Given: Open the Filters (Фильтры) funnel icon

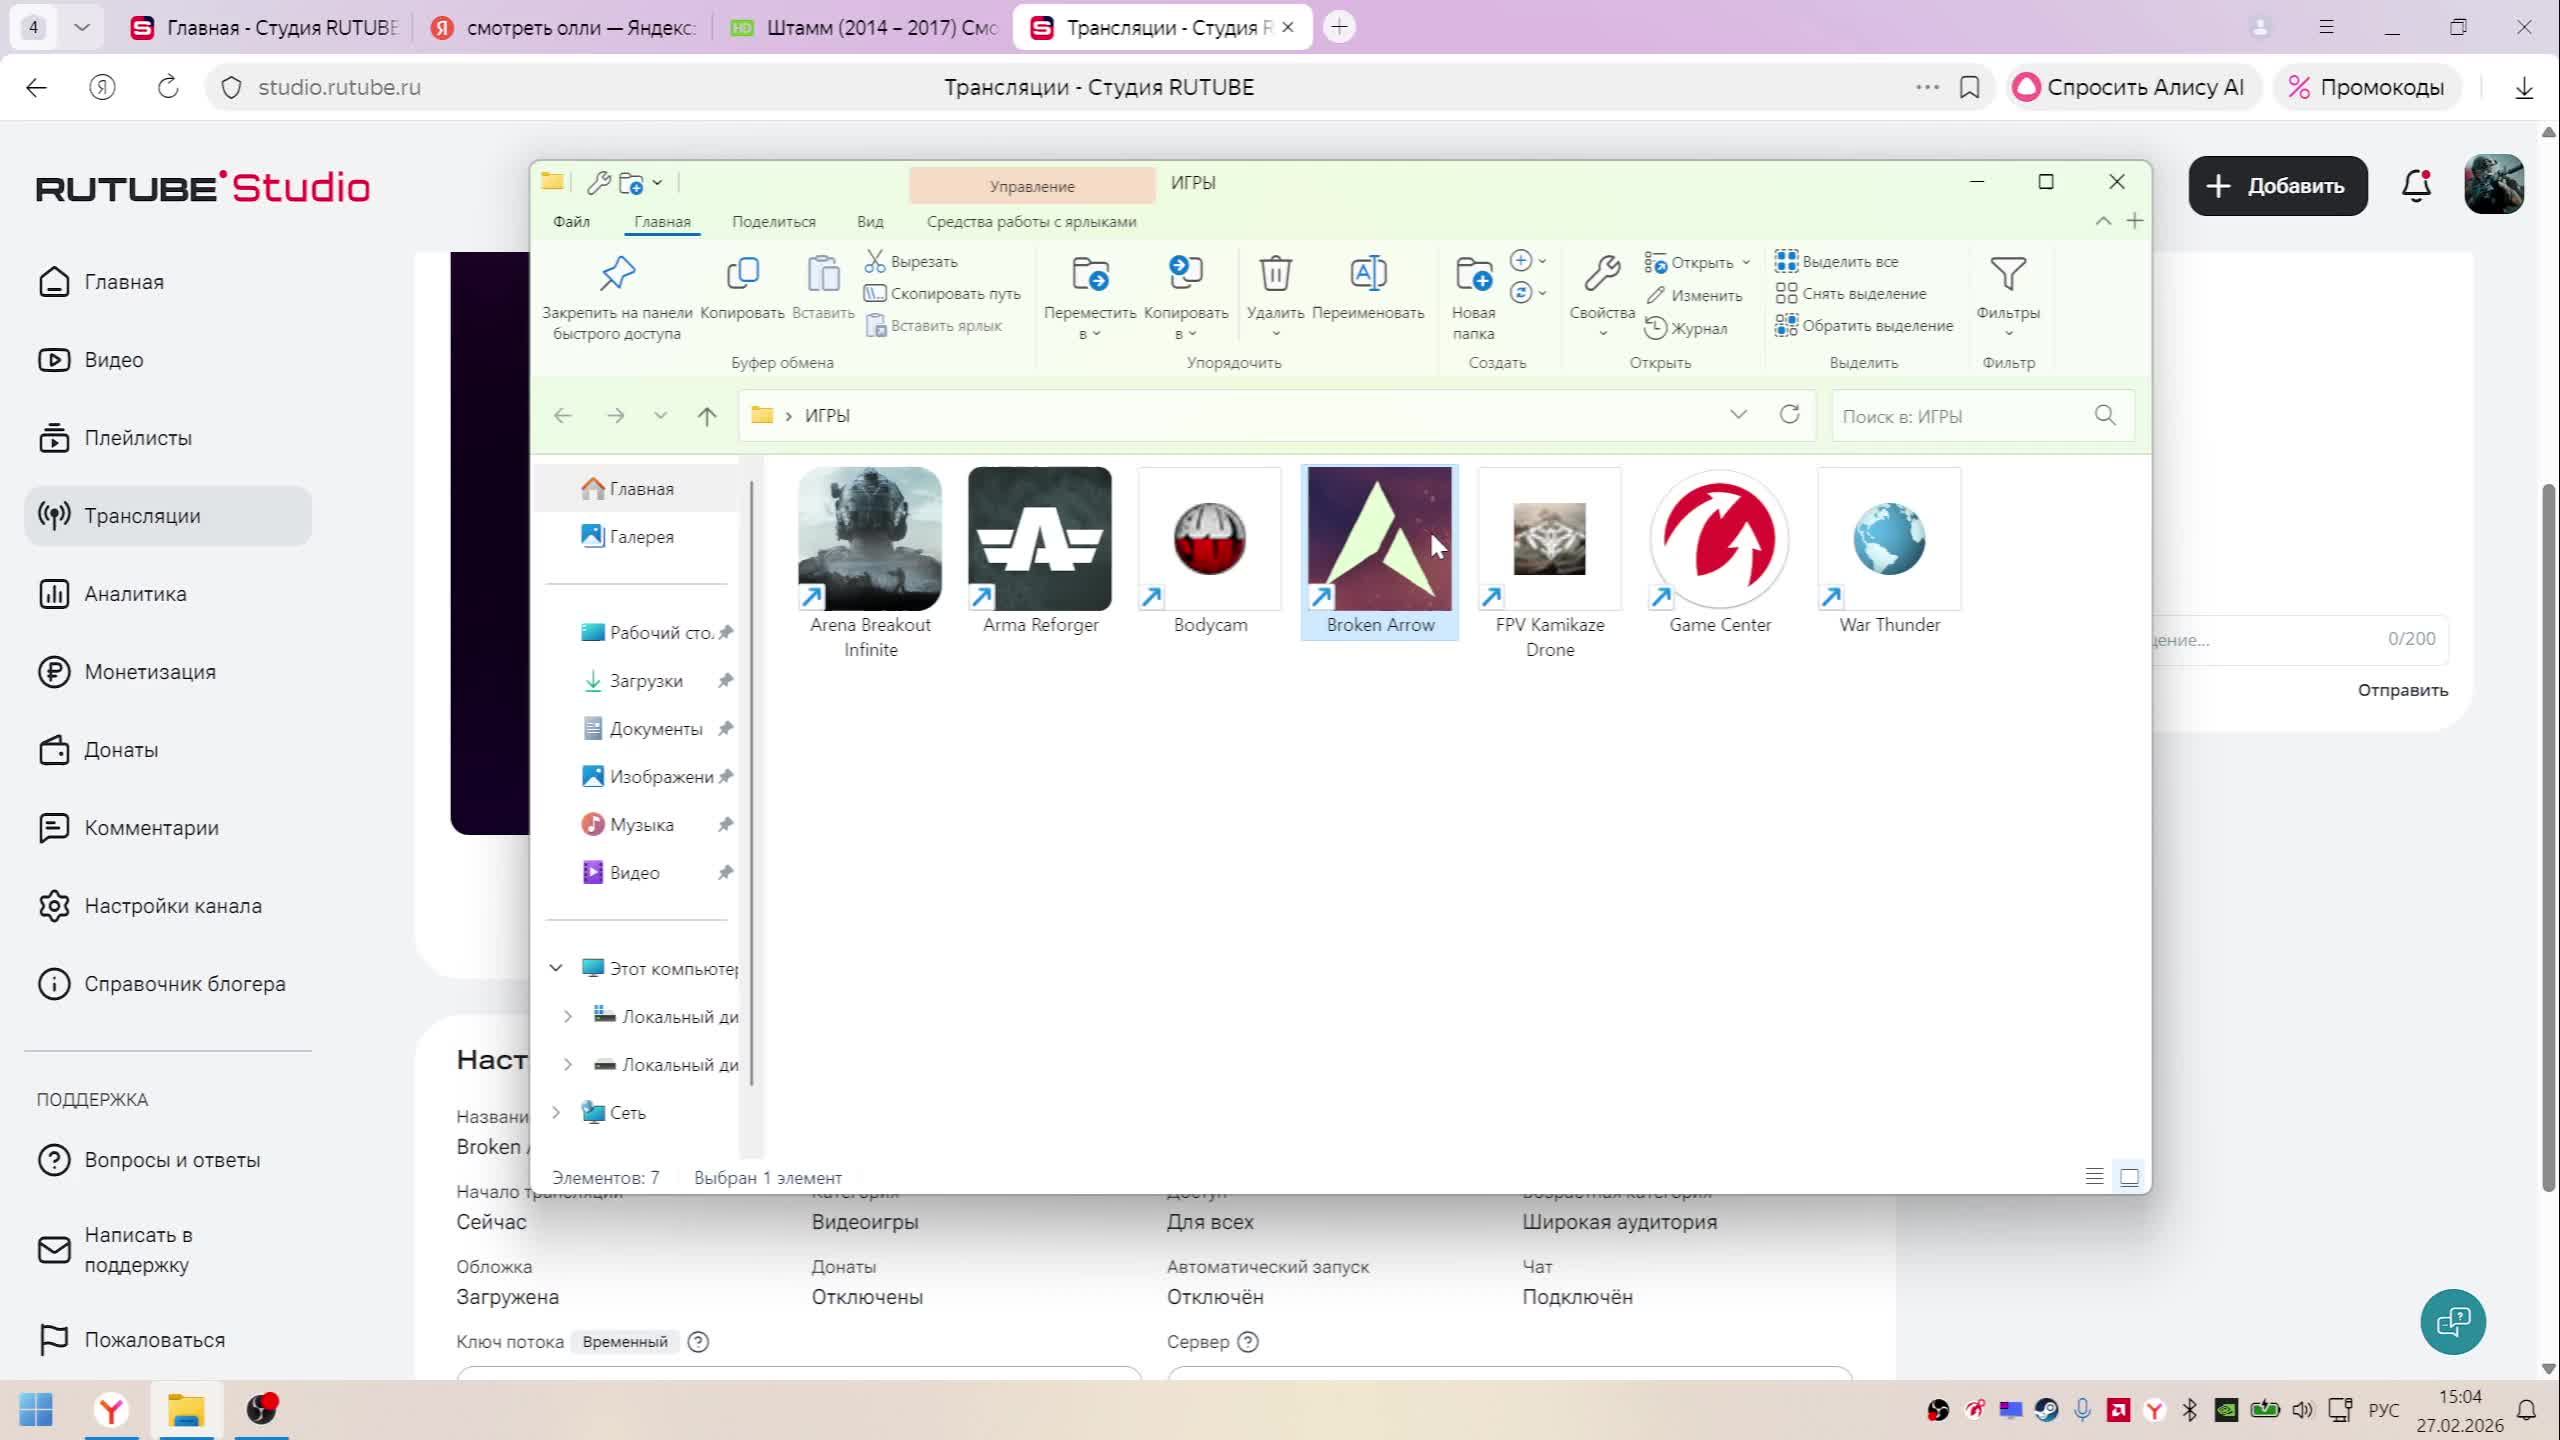Looking at the screenshot, I should [x=2007, y=274].
